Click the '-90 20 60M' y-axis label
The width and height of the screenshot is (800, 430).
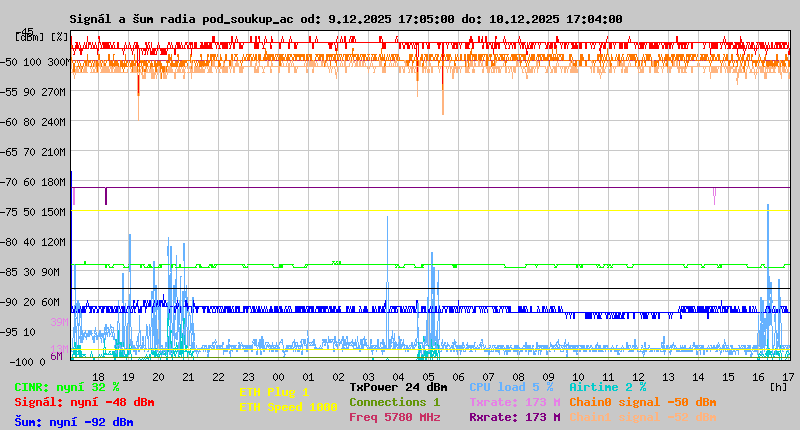tap(30, 302)
